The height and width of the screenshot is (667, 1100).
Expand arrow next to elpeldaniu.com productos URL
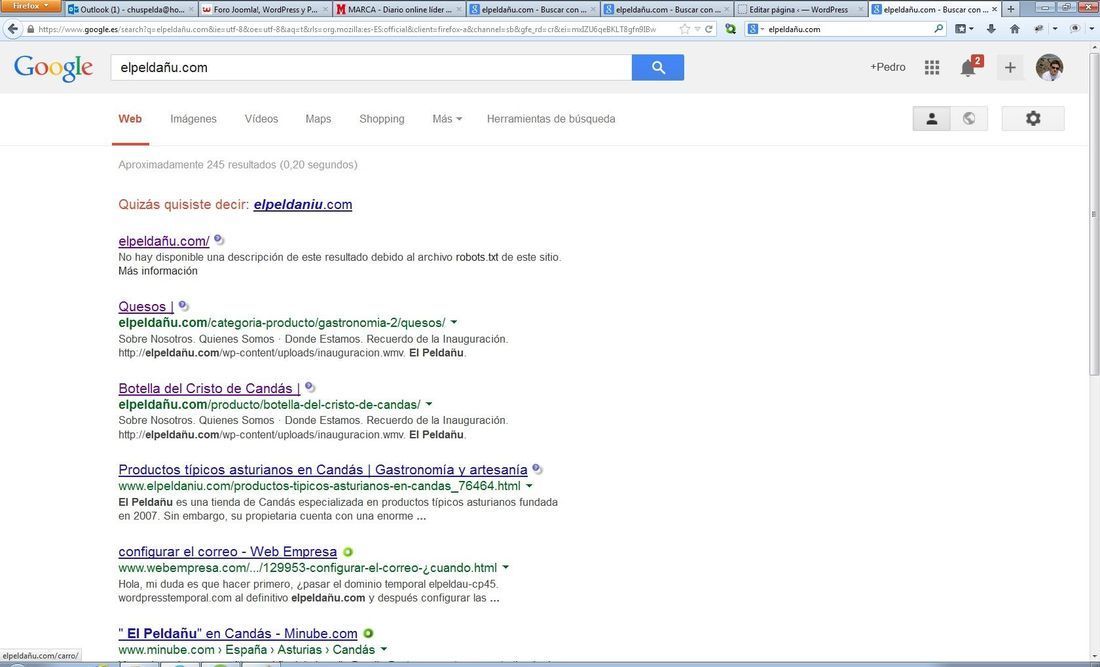[x=529, y=486]
